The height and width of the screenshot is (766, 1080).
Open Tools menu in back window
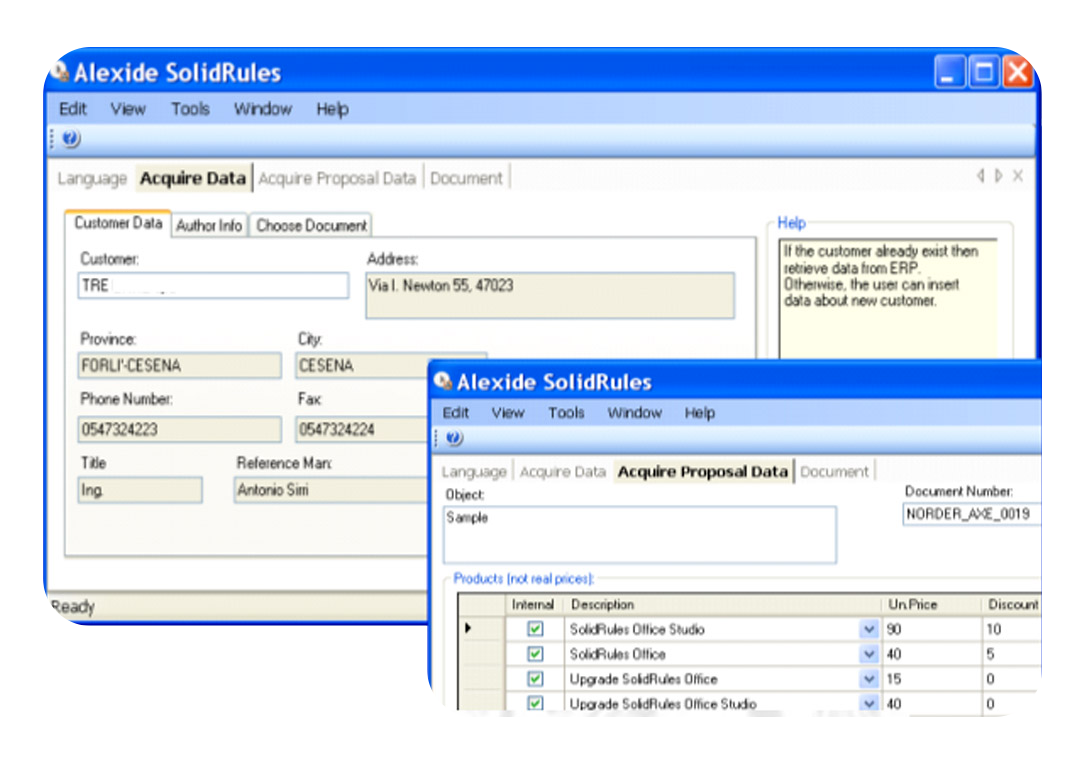[x=190, y=109]
